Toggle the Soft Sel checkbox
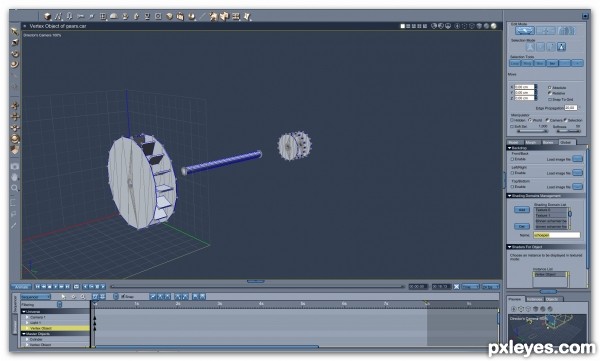This screenshot has height=361, width=600. click(512, 126)
